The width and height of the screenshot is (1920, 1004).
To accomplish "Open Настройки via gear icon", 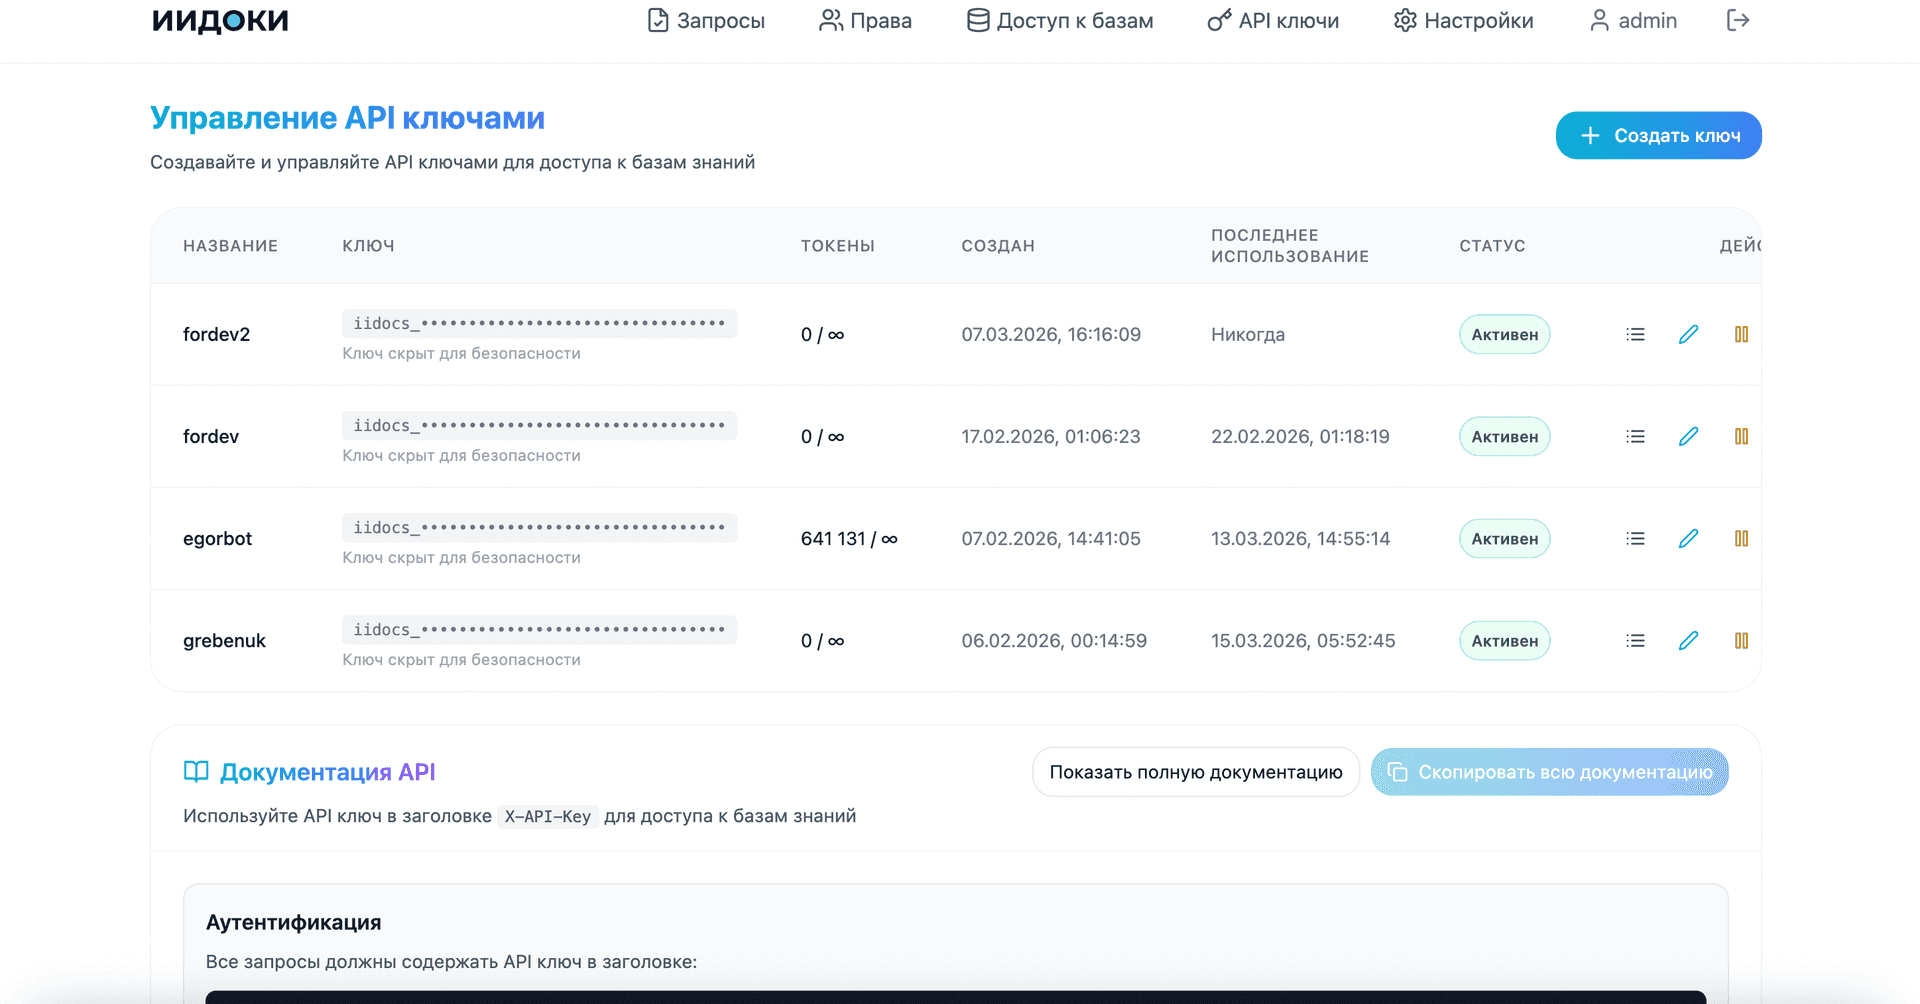I will (x=1404, y=19).
